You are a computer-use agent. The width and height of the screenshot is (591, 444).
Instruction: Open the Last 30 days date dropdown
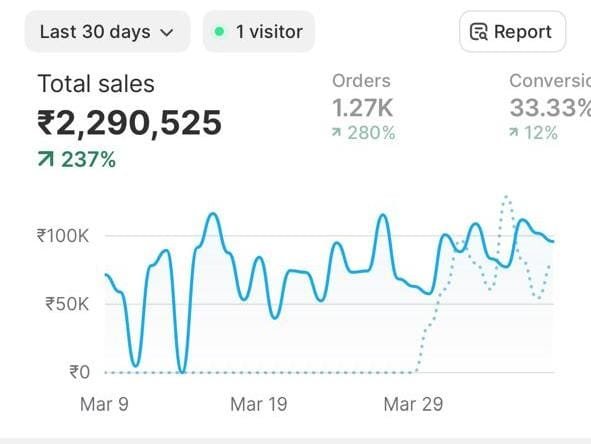pos(107,32)
